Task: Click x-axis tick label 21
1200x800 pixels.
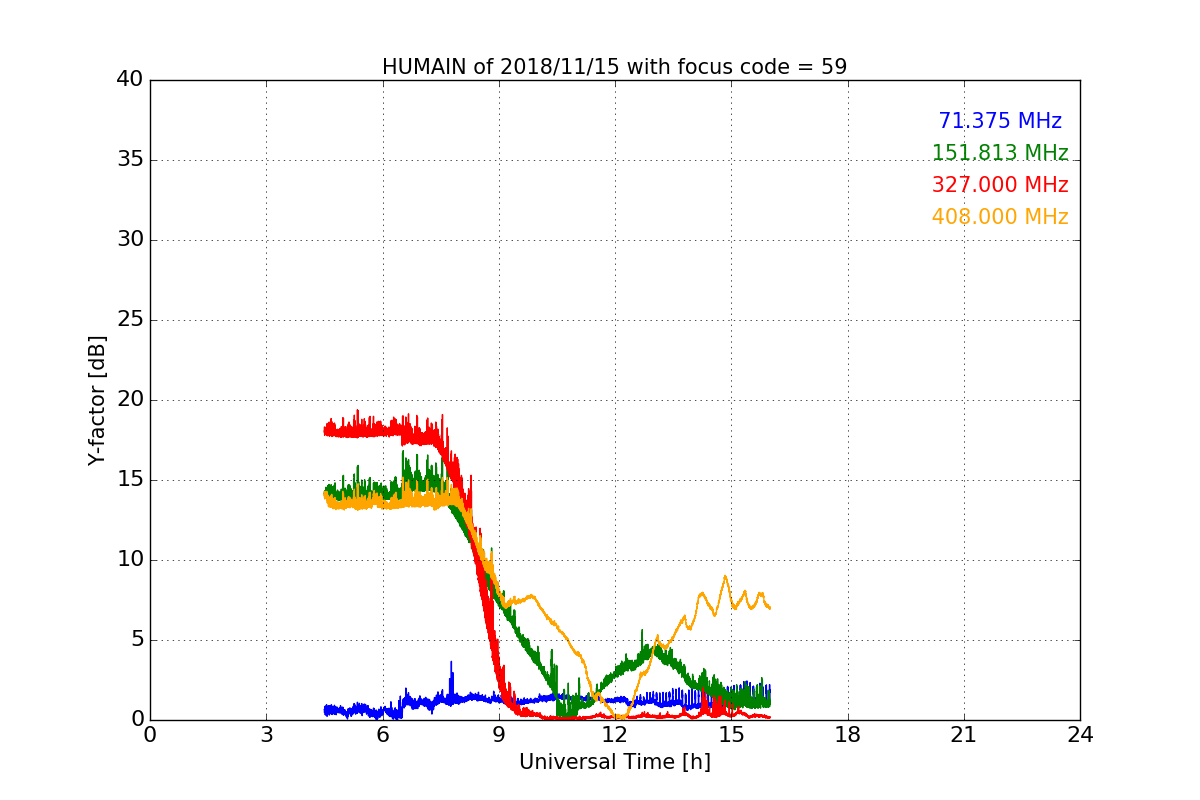Action: [964, 735]
